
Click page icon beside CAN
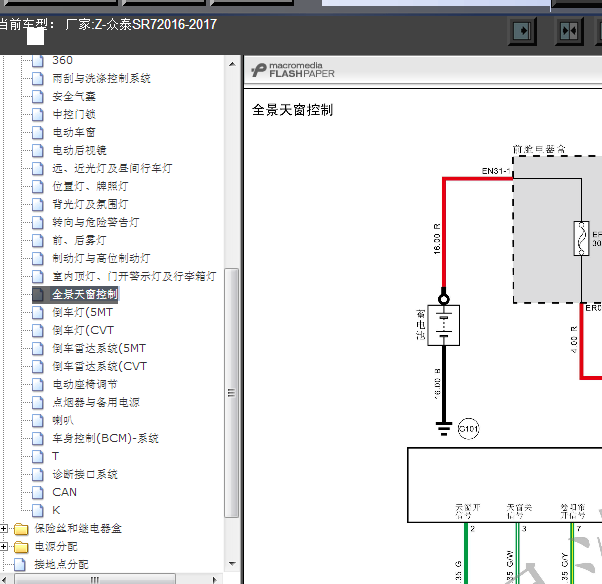[38, 493]
